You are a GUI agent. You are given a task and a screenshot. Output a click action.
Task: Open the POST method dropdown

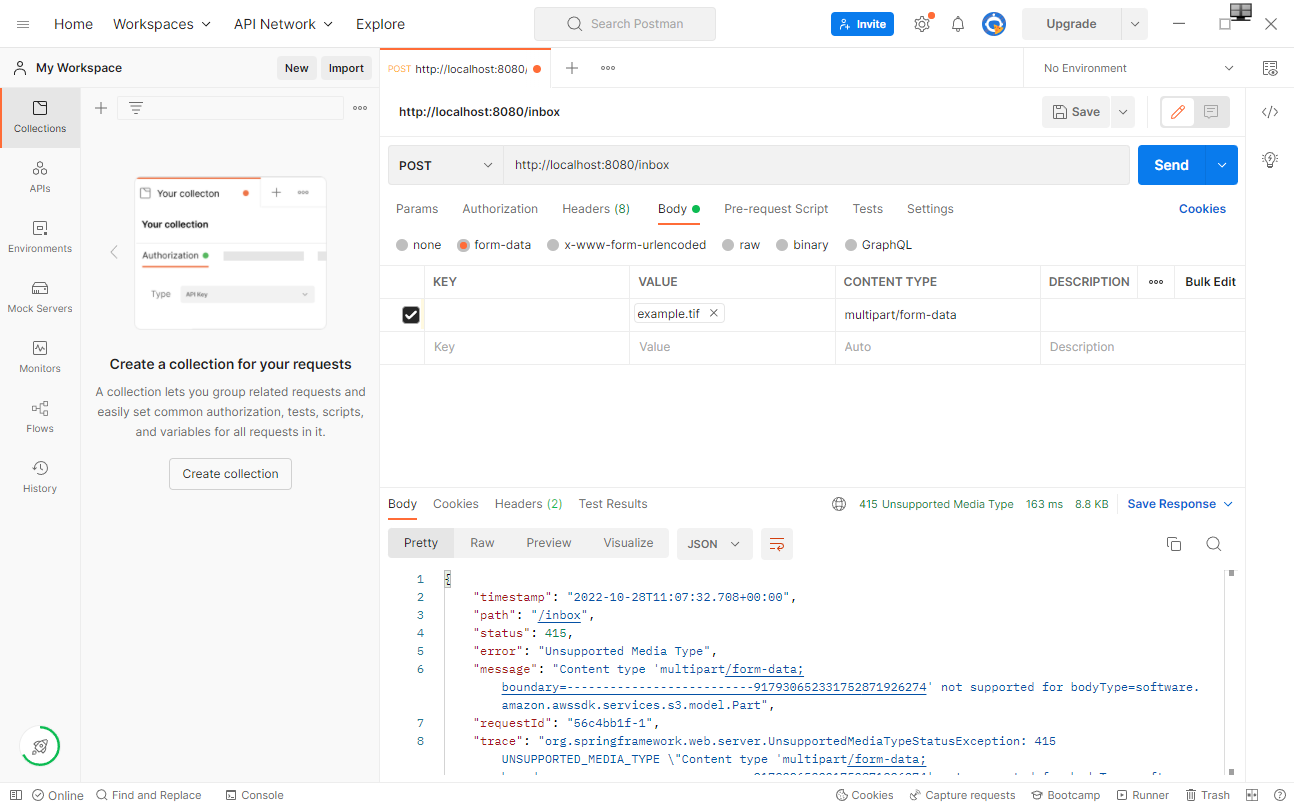pyautogui.click(x=446, y=165)
